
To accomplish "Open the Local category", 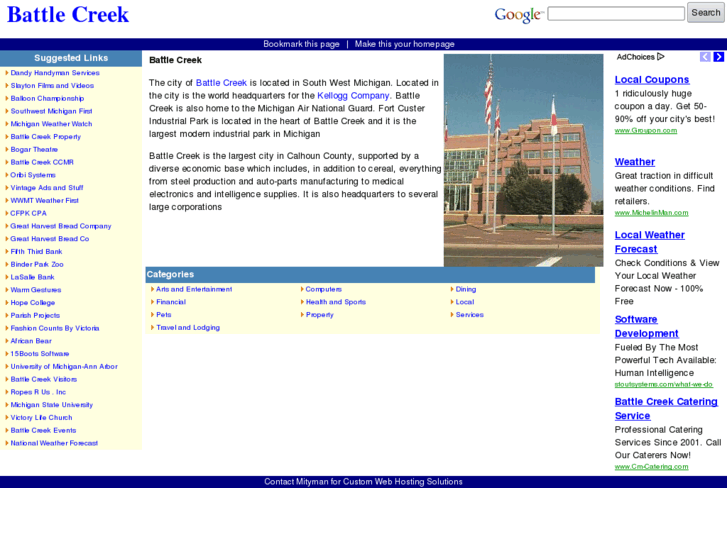I will coord(465,302).
